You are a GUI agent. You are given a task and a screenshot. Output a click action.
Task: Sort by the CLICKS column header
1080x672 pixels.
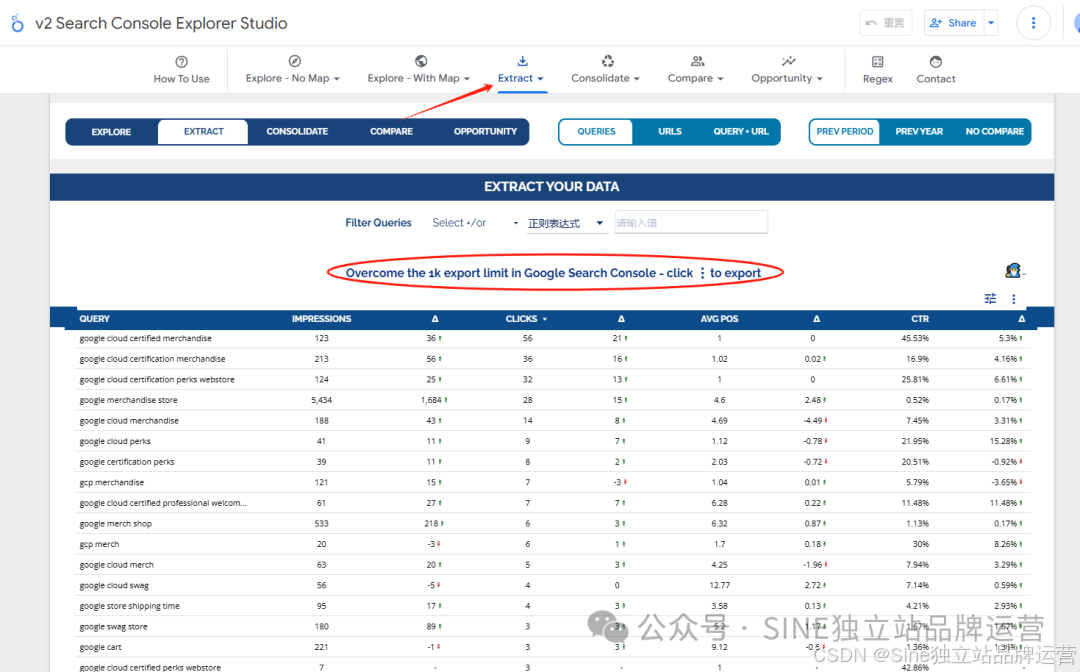tap(521, 319)
